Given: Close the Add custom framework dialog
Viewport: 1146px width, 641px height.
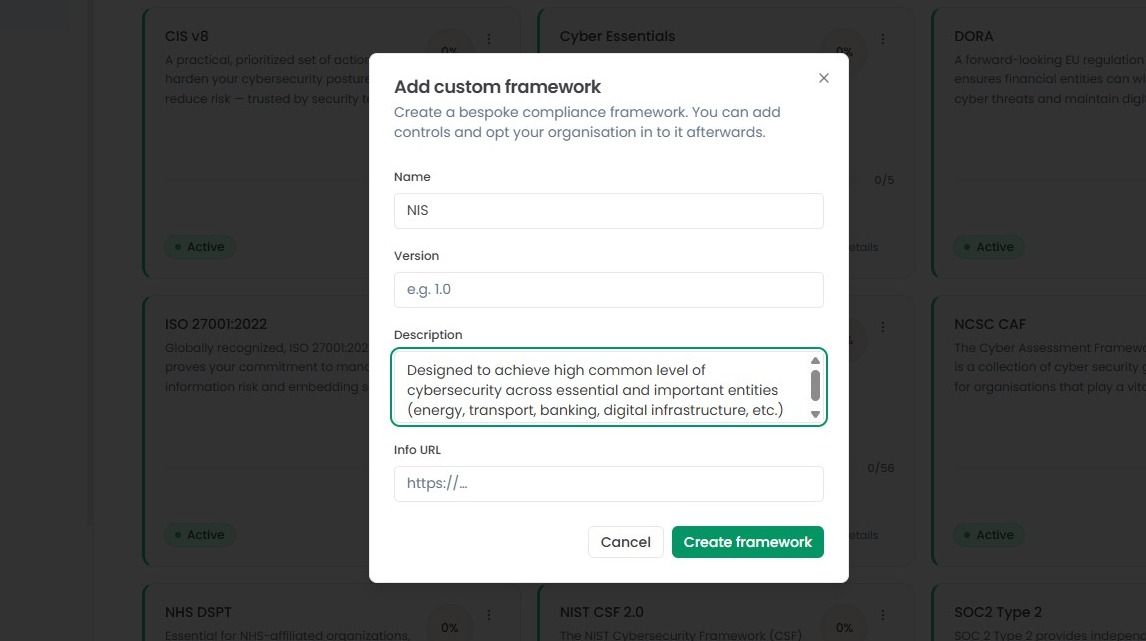Looking at the screenshot, I should coord(824,78).
